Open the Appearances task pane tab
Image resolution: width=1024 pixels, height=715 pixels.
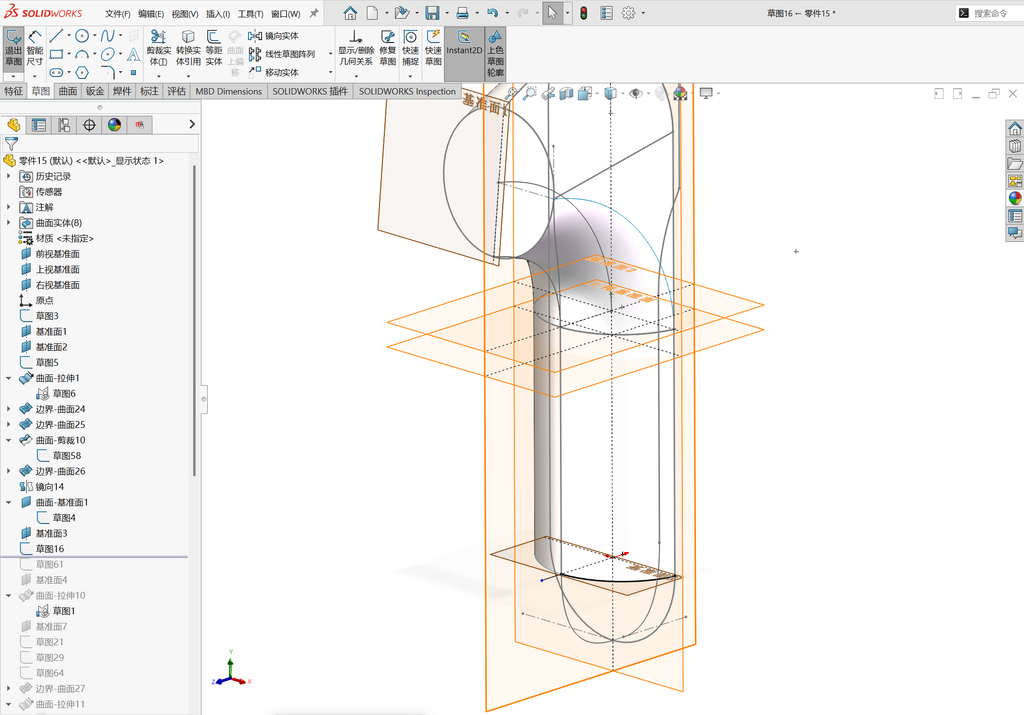pyautogui.click(x=1015, y=198)
